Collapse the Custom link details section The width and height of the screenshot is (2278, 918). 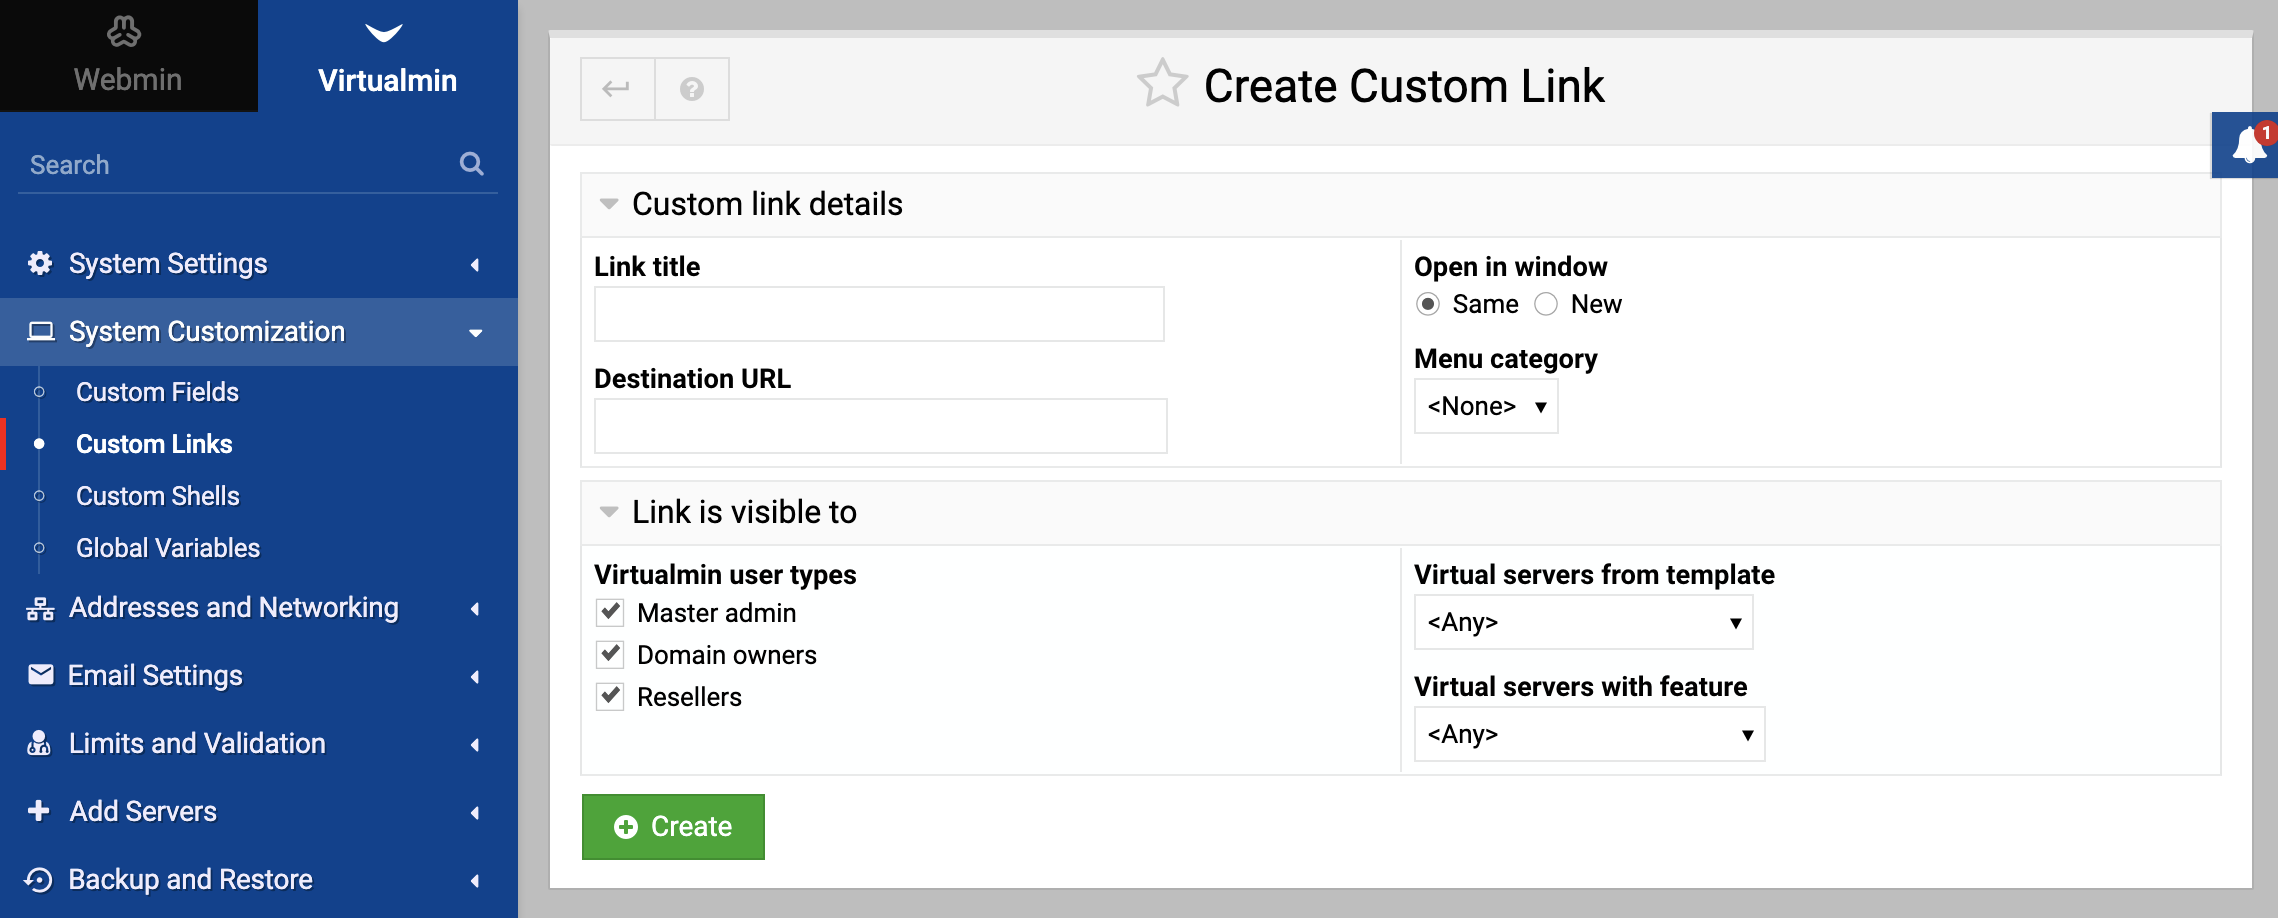coord(608,204)
